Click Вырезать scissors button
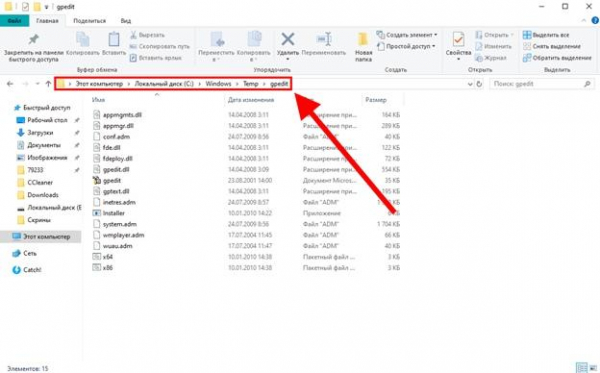600x373 pixels. click(147, 35)
